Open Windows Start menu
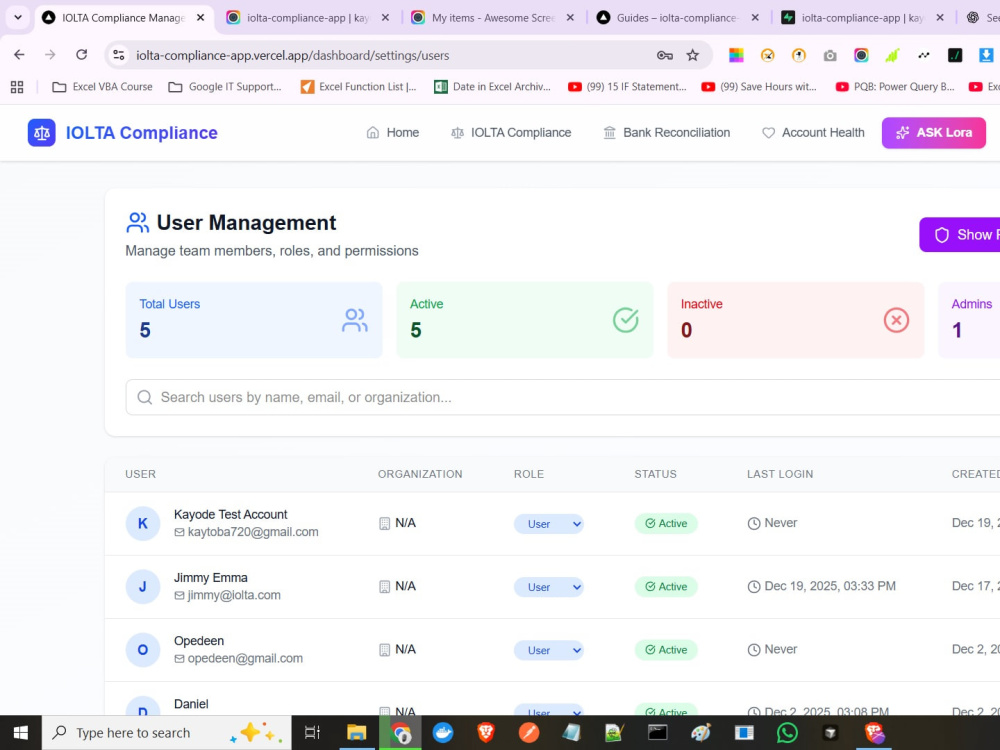Screen dimensions: 1000x750 pyautogui.click(x=20, y=733)
